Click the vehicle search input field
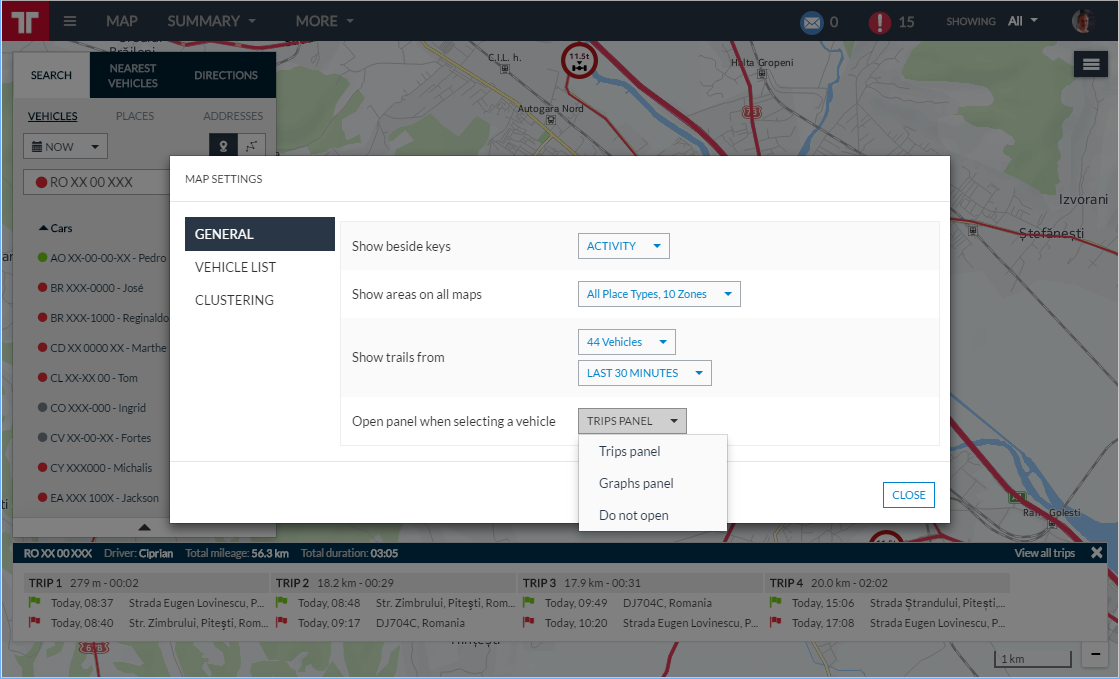The height and width of the screenshot is (679, 1120). pos(95,183)
